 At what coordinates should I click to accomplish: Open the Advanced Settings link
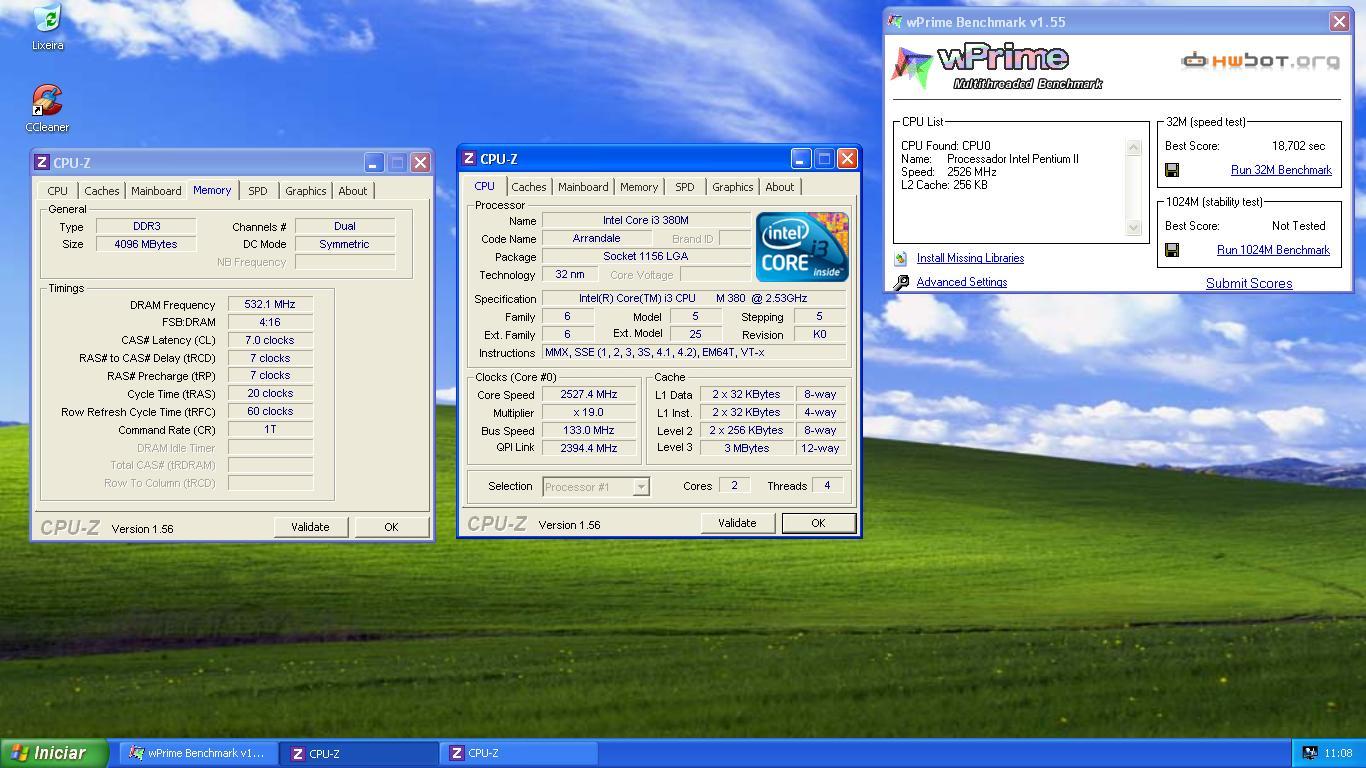pyautogui.click(x=962, y=282)
